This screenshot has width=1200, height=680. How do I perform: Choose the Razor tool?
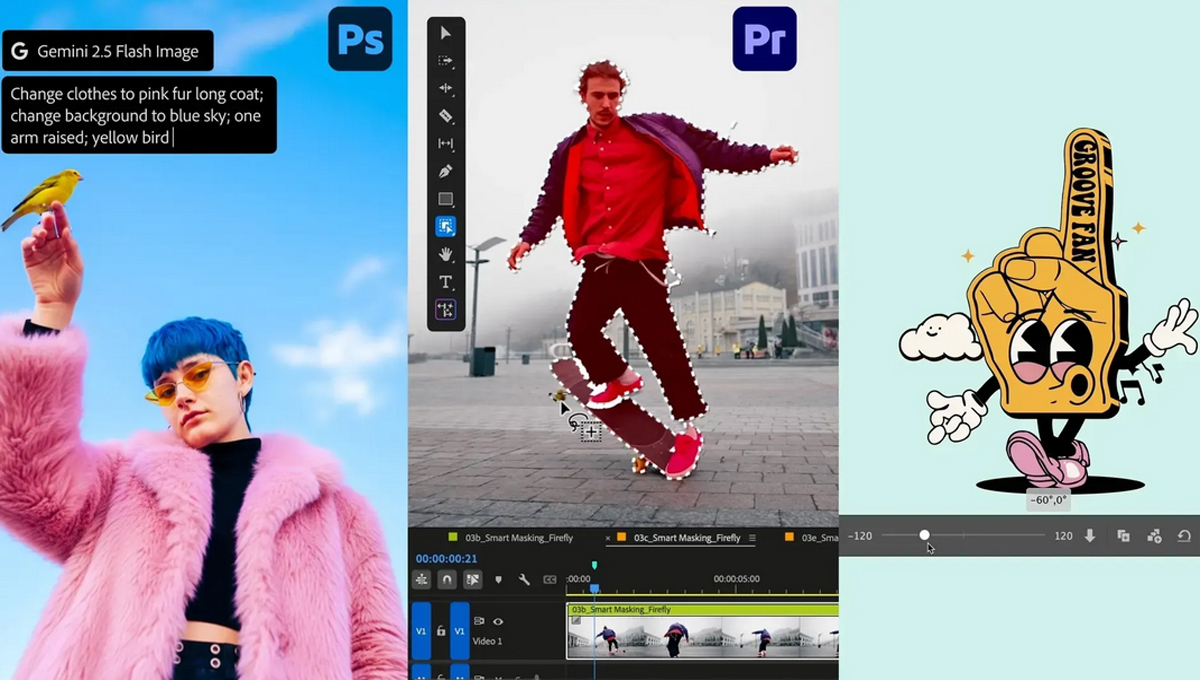tap(446, 116)
